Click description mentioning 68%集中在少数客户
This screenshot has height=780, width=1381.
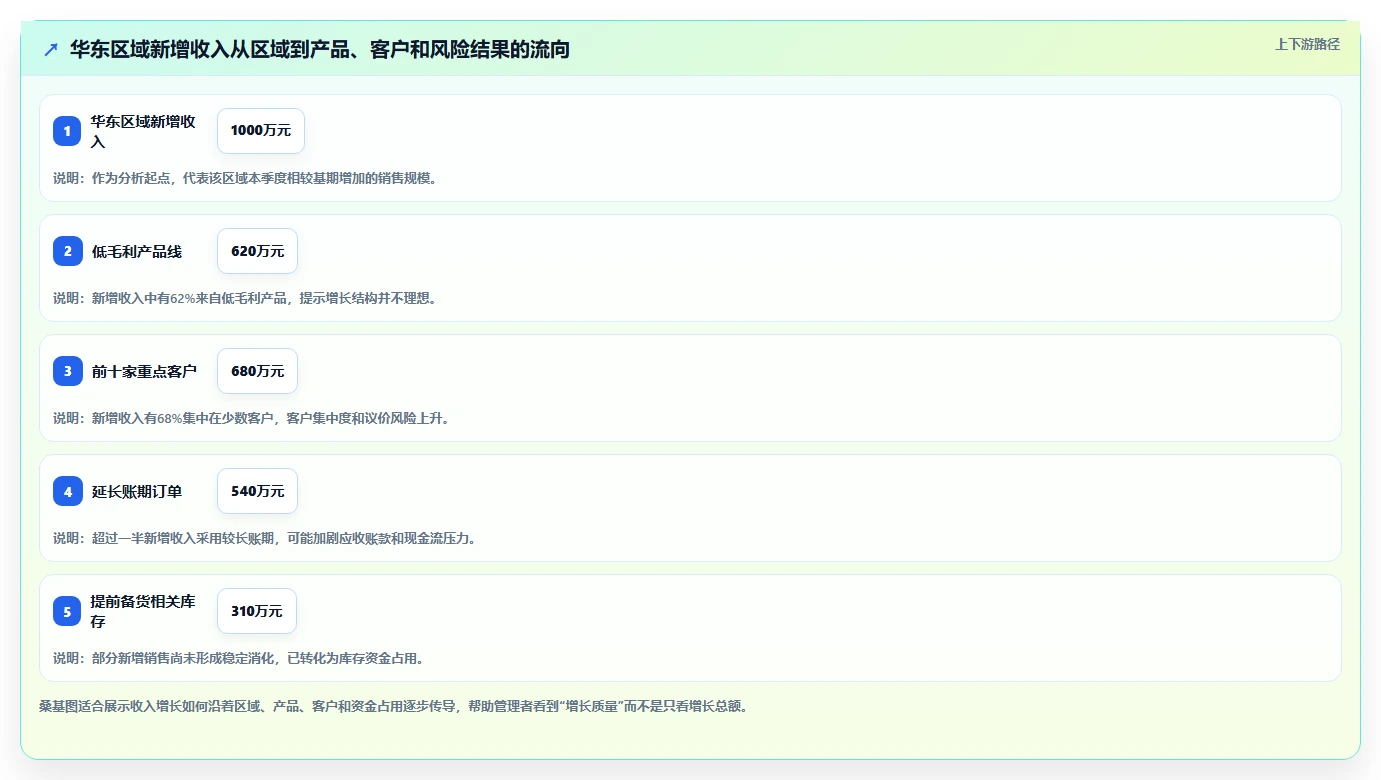coord(252,418)
